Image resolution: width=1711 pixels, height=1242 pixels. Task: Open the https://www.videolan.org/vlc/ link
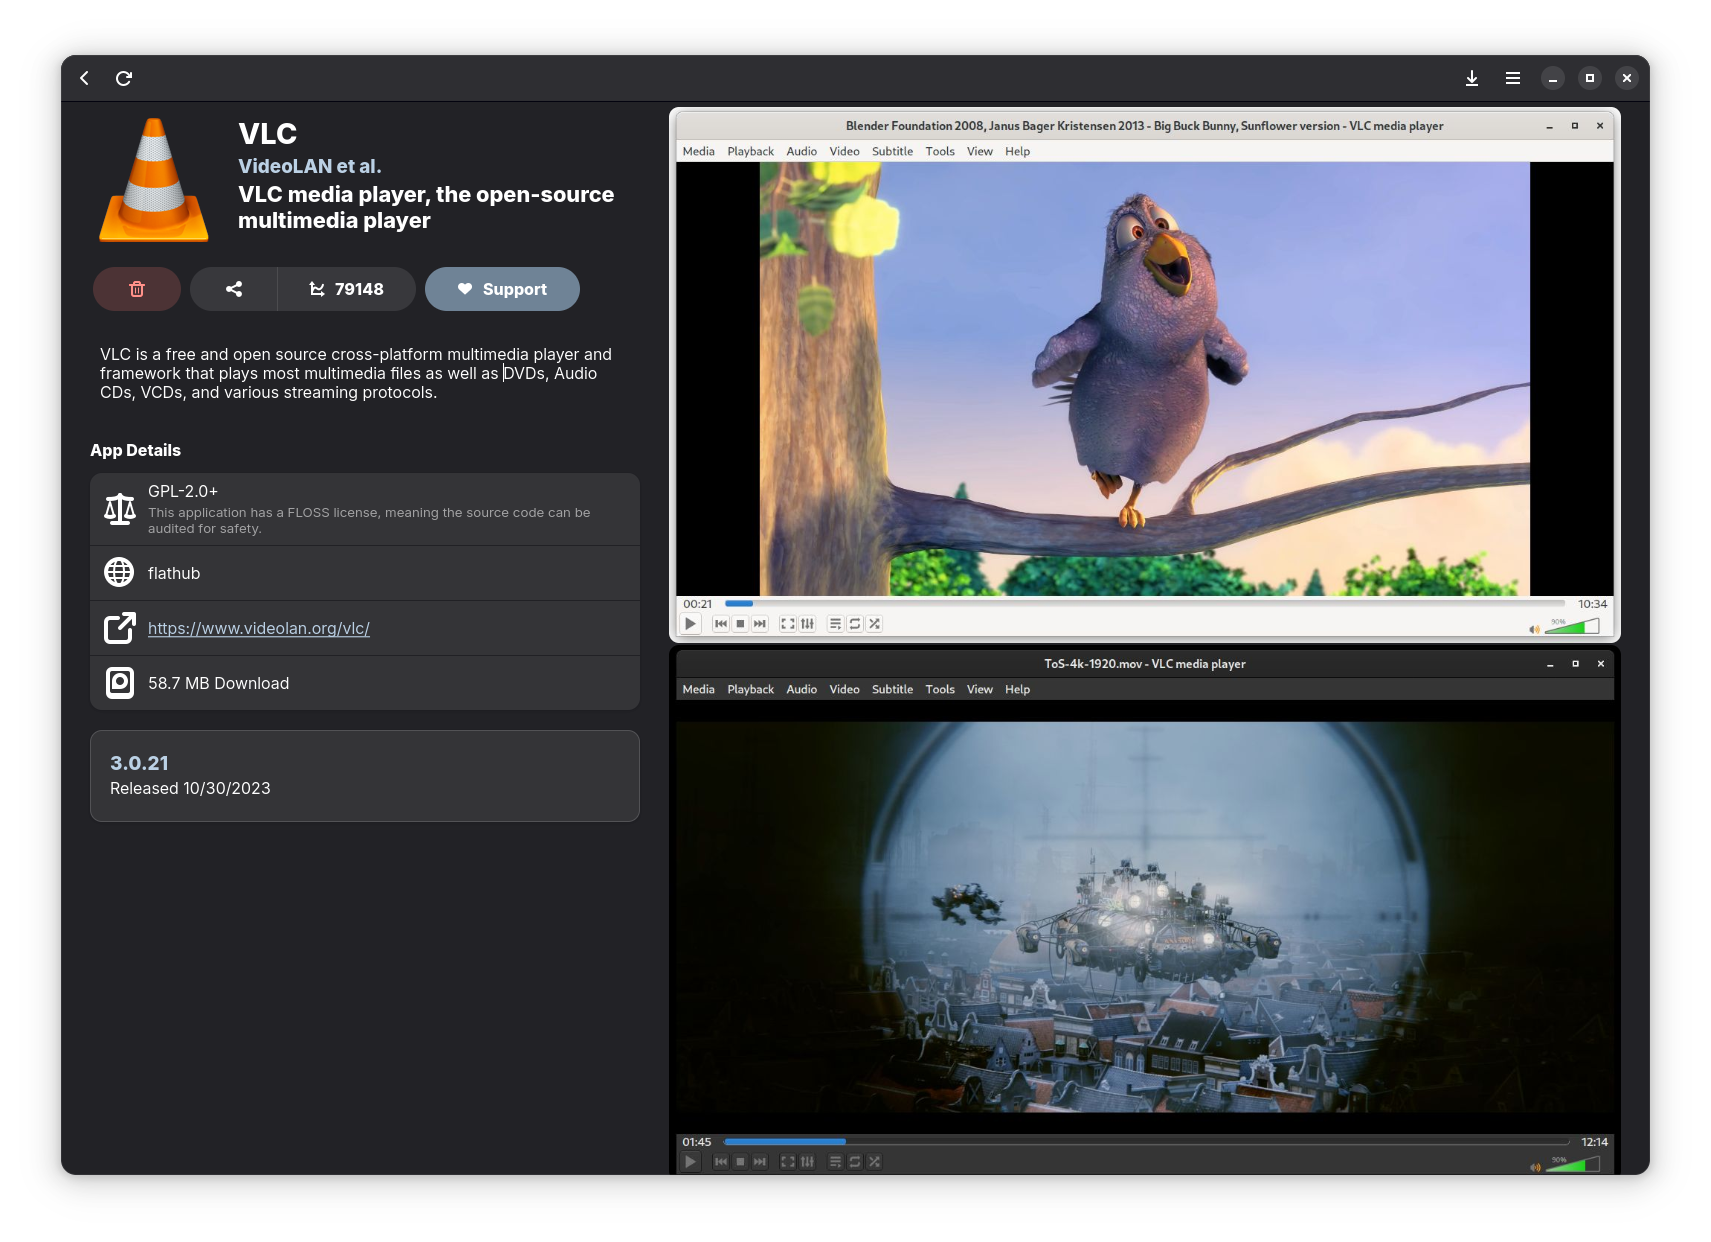(x=259, y=628)
